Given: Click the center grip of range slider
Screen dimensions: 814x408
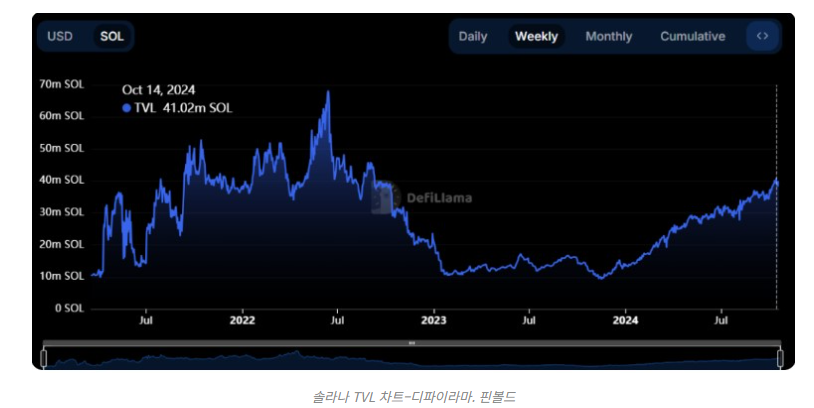Looking at the screenshot, I should pyautogui.click(x=411, y=343).
